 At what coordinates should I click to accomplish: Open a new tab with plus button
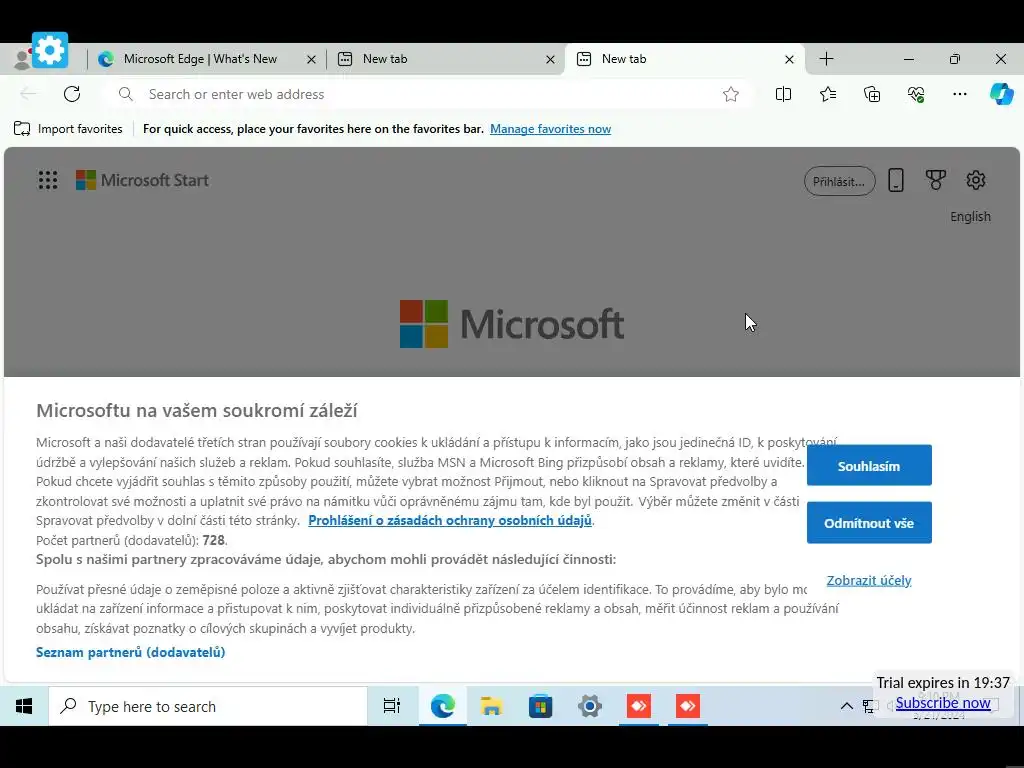(x=826, y=59)
